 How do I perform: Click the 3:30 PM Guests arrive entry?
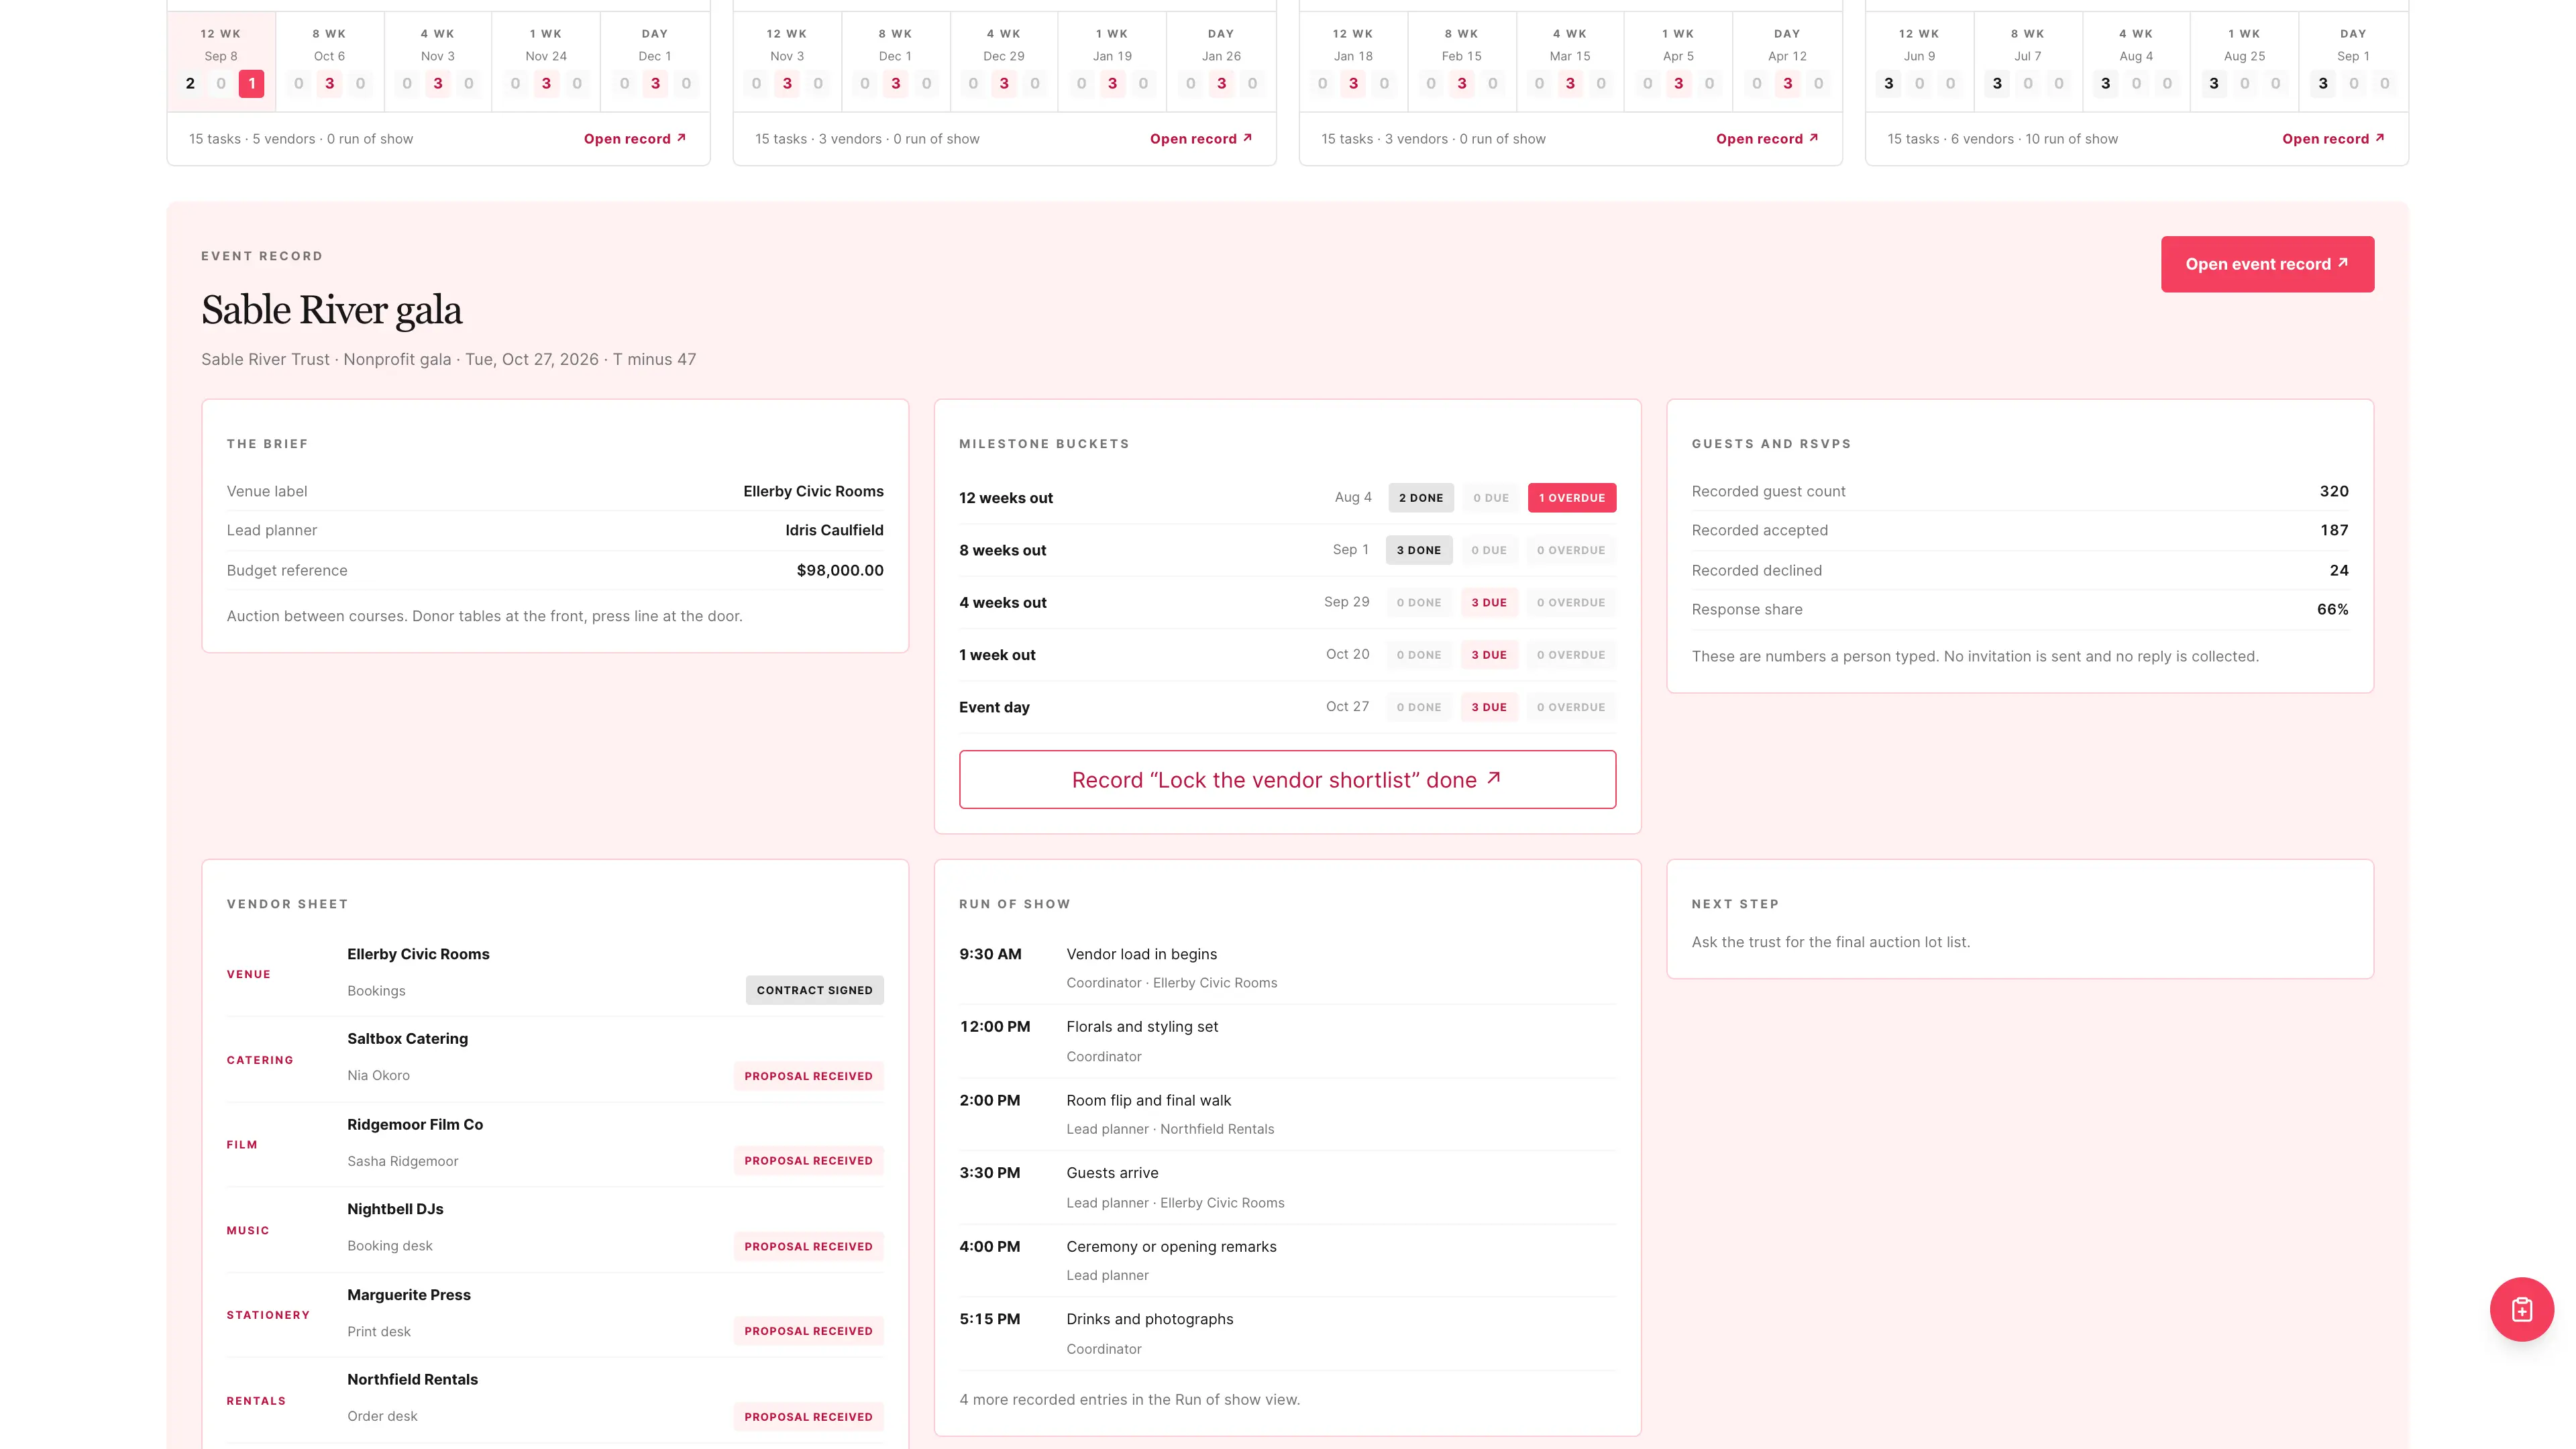tap(1287, 1187)
